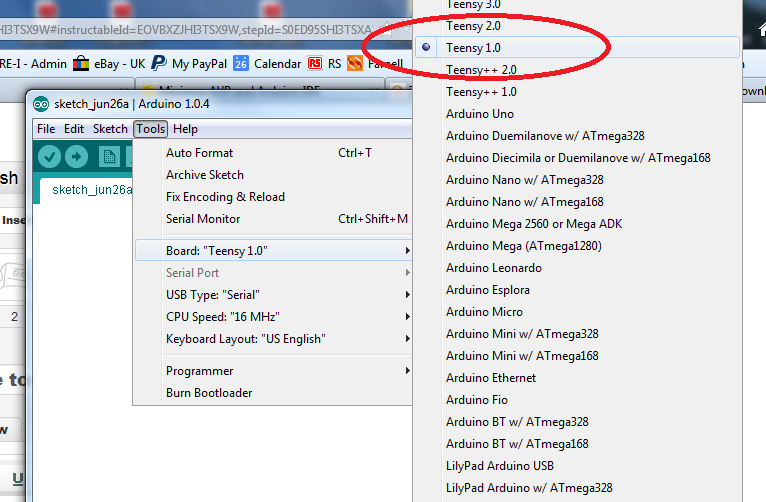Open the File menu
This screenshot has height=502, width=766.
[46, 129]
